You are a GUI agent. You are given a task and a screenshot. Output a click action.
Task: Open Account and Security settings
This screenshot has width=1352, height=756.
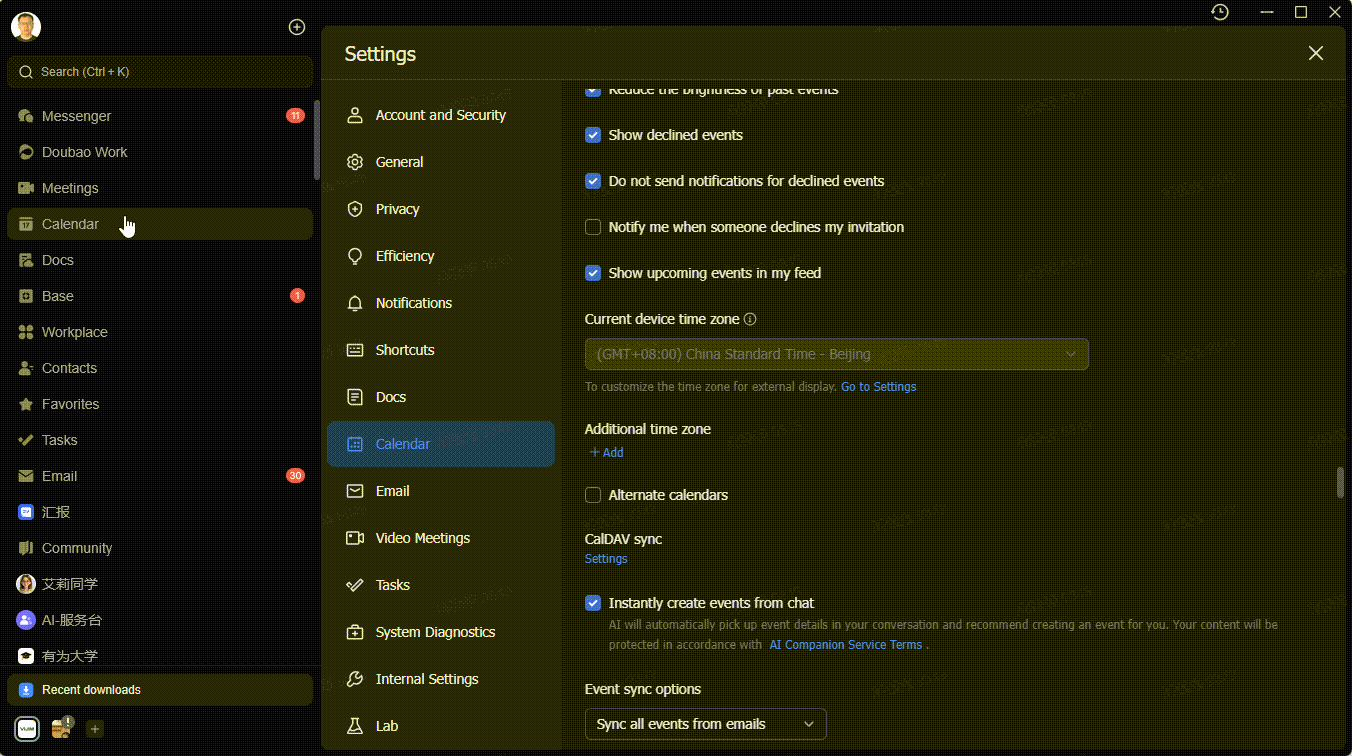click(441, 115)
